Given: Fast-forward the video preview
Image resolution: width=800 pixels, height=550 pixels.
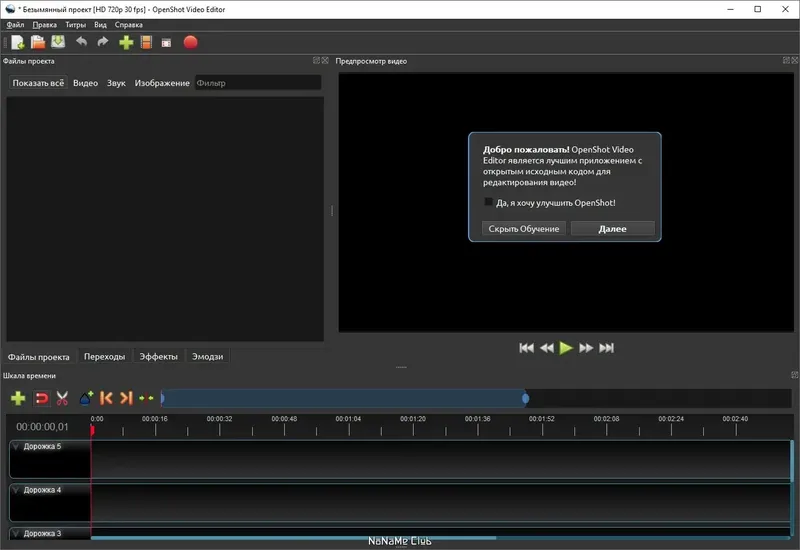Looking at the screenshot, I should pyautogui.click(x=586, y=348).
